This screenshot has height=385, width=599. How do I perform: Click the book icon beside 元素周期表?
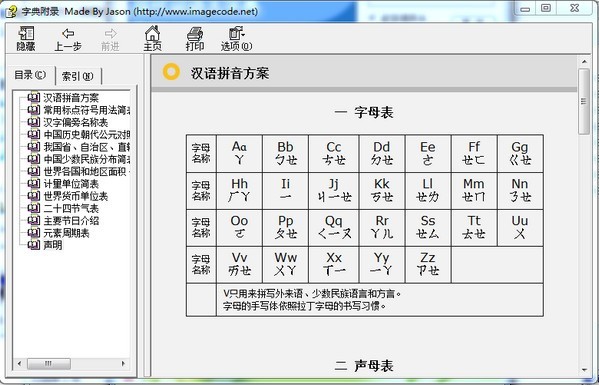[34, 232]
